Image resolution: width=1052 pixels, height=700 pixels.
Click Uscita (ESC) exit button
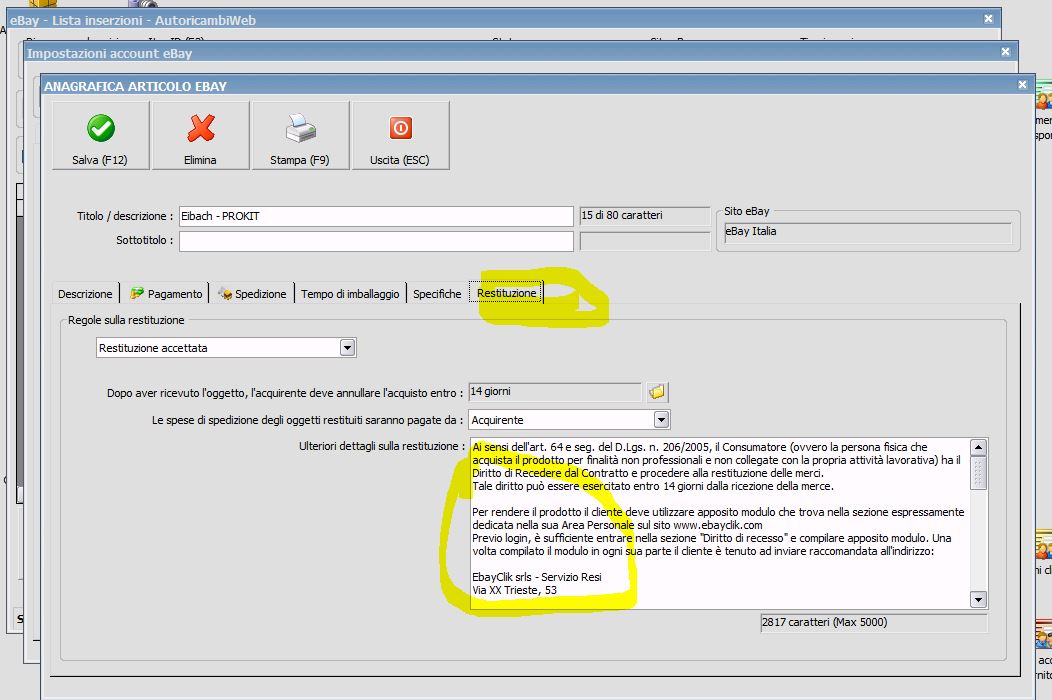coord(400,136)
